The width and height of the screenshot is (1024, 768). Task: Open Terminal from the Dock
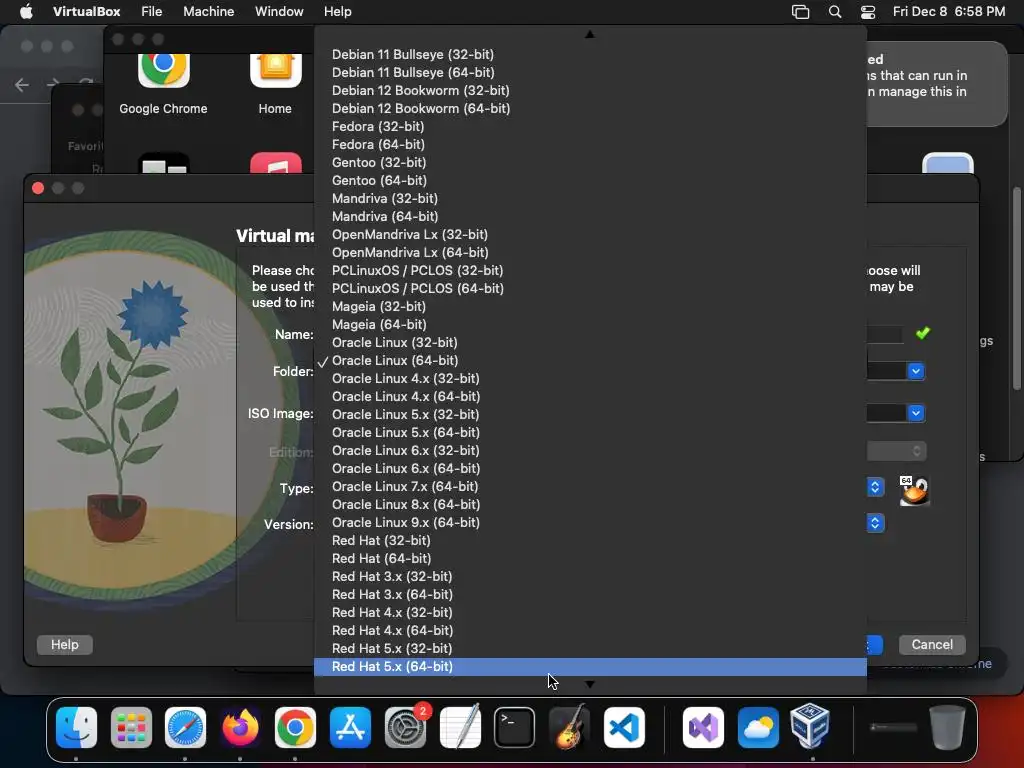coord(514,727)
